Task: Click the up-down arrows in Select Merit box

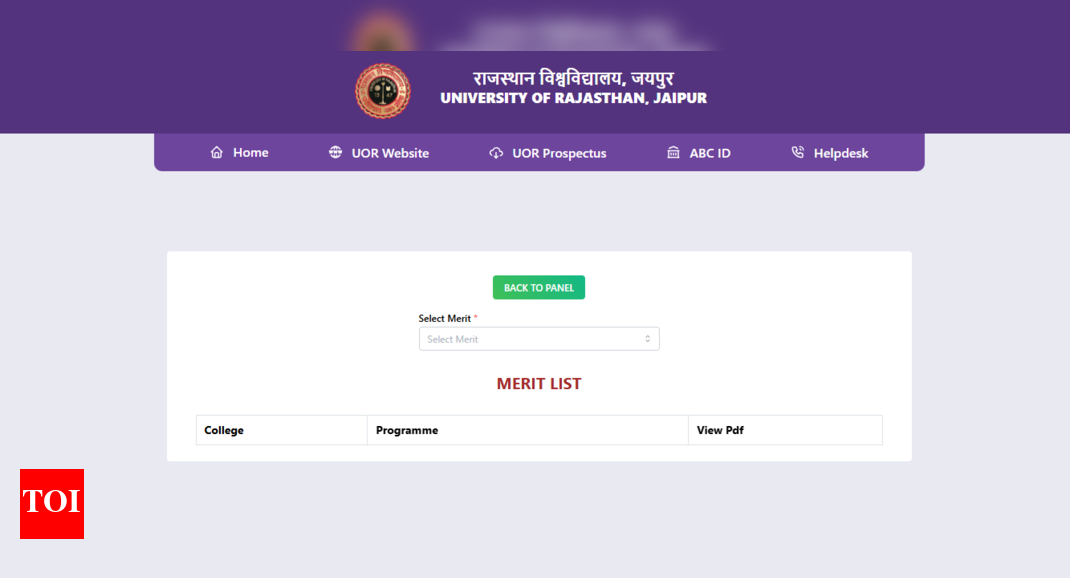Action: coord(647,339)
